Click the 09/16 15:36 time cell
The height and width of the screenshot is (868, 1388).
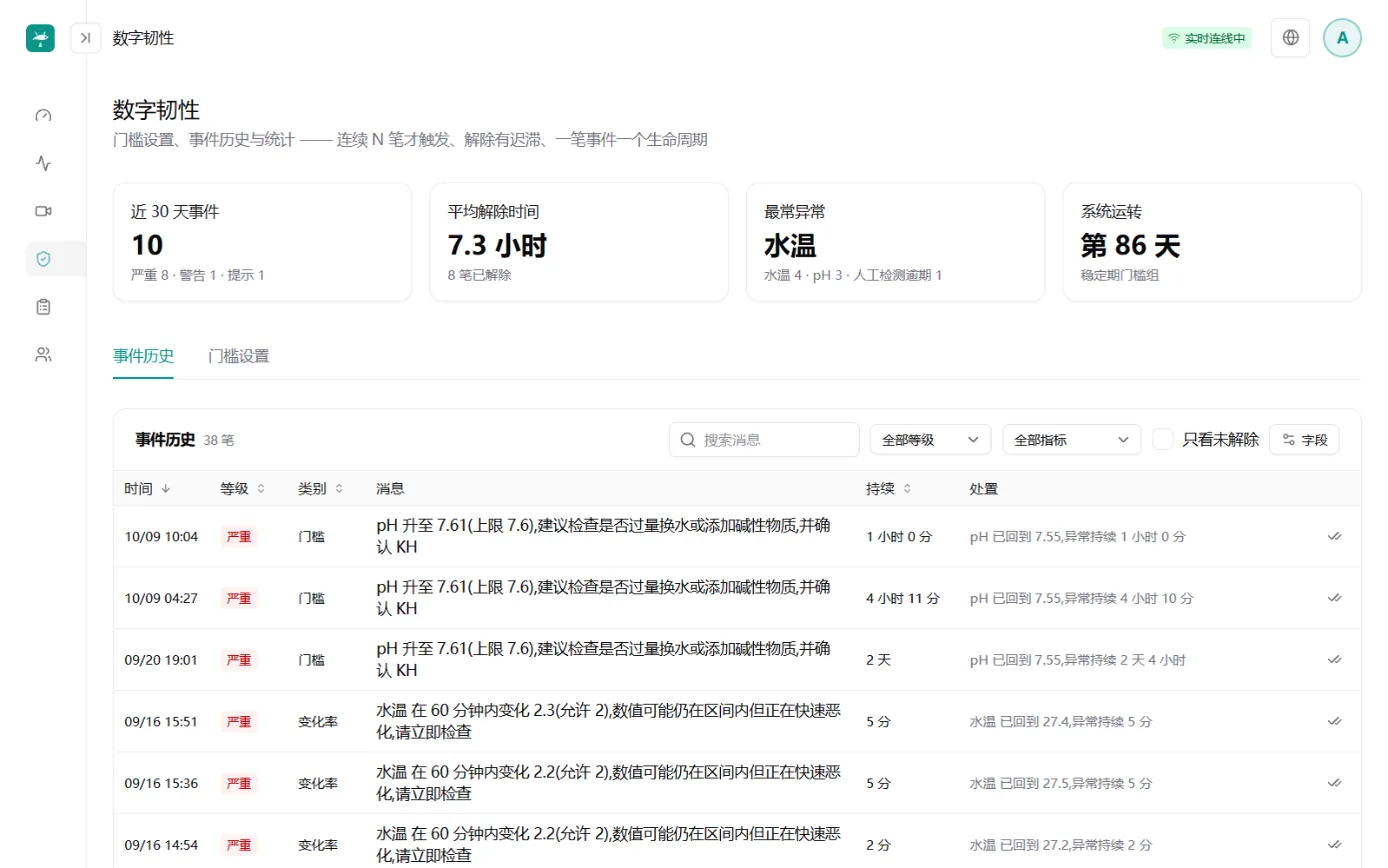coord(161,783)
